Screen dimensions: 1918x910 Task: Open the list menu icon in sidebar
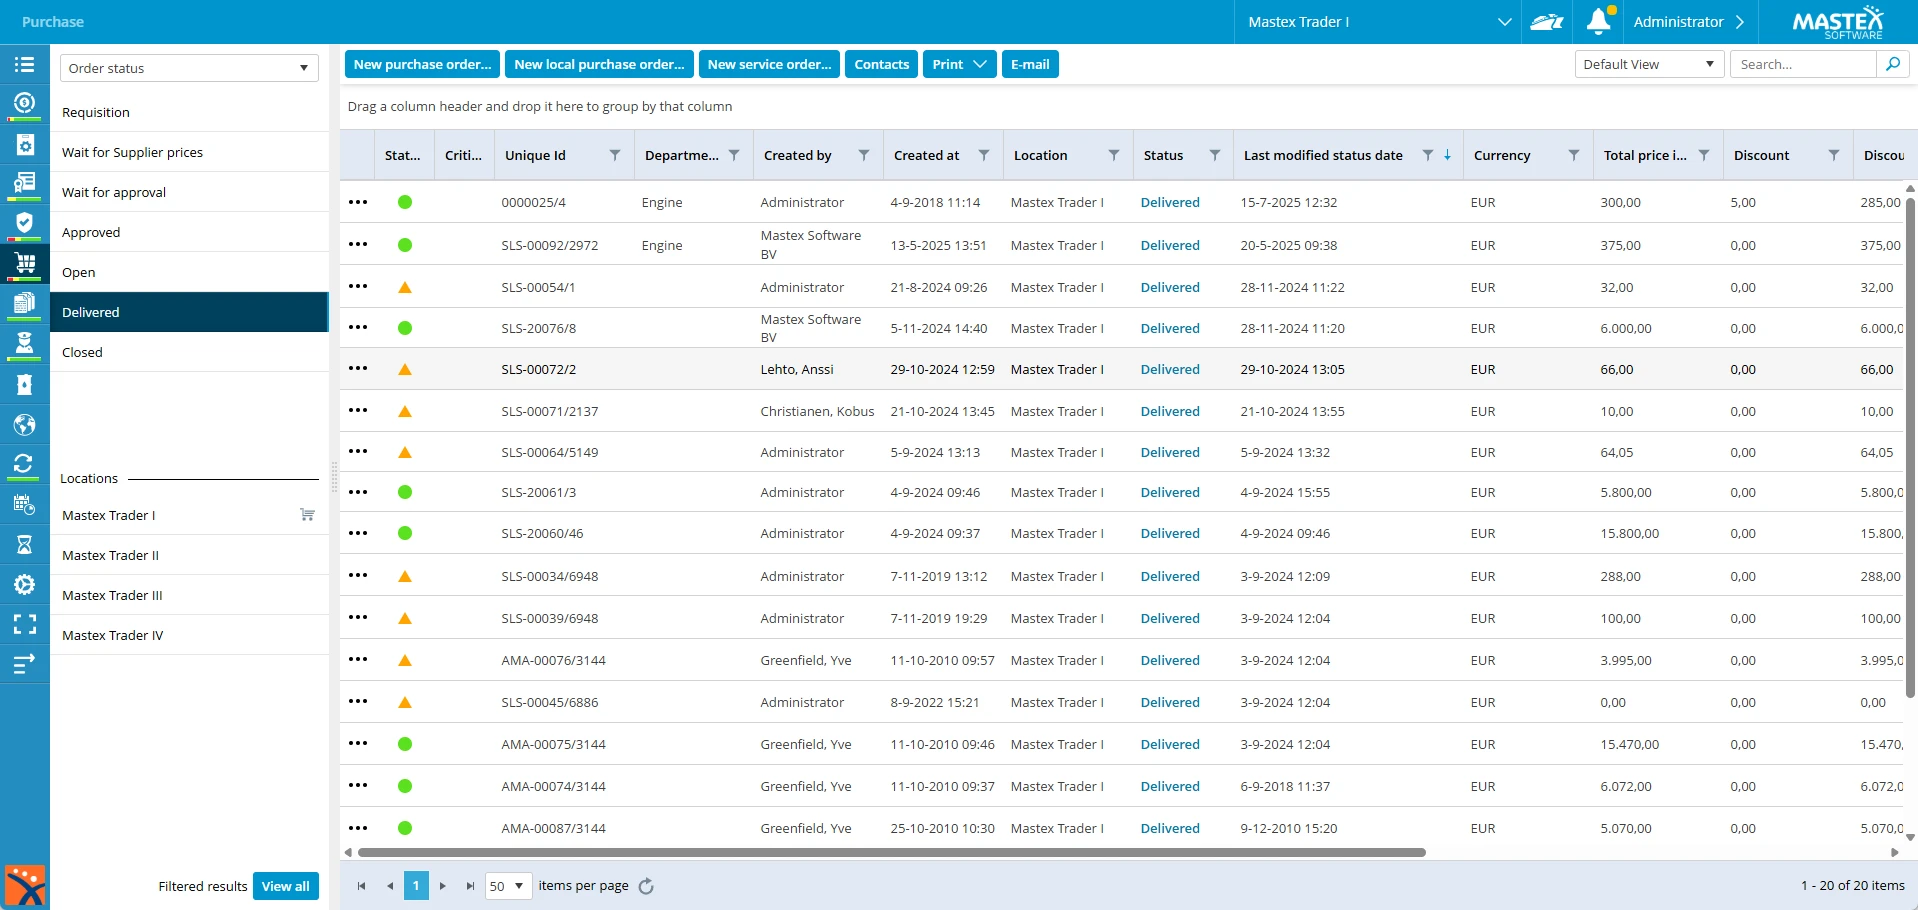(24, 65)
